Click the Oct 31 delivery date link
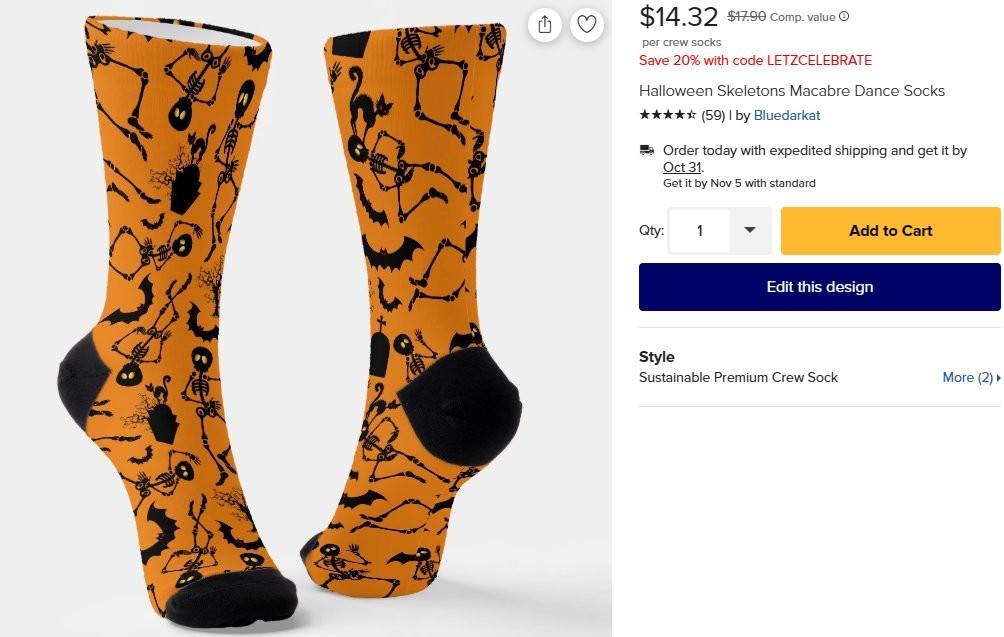The height and width of the screenshot is (637, 1004). 682,167
